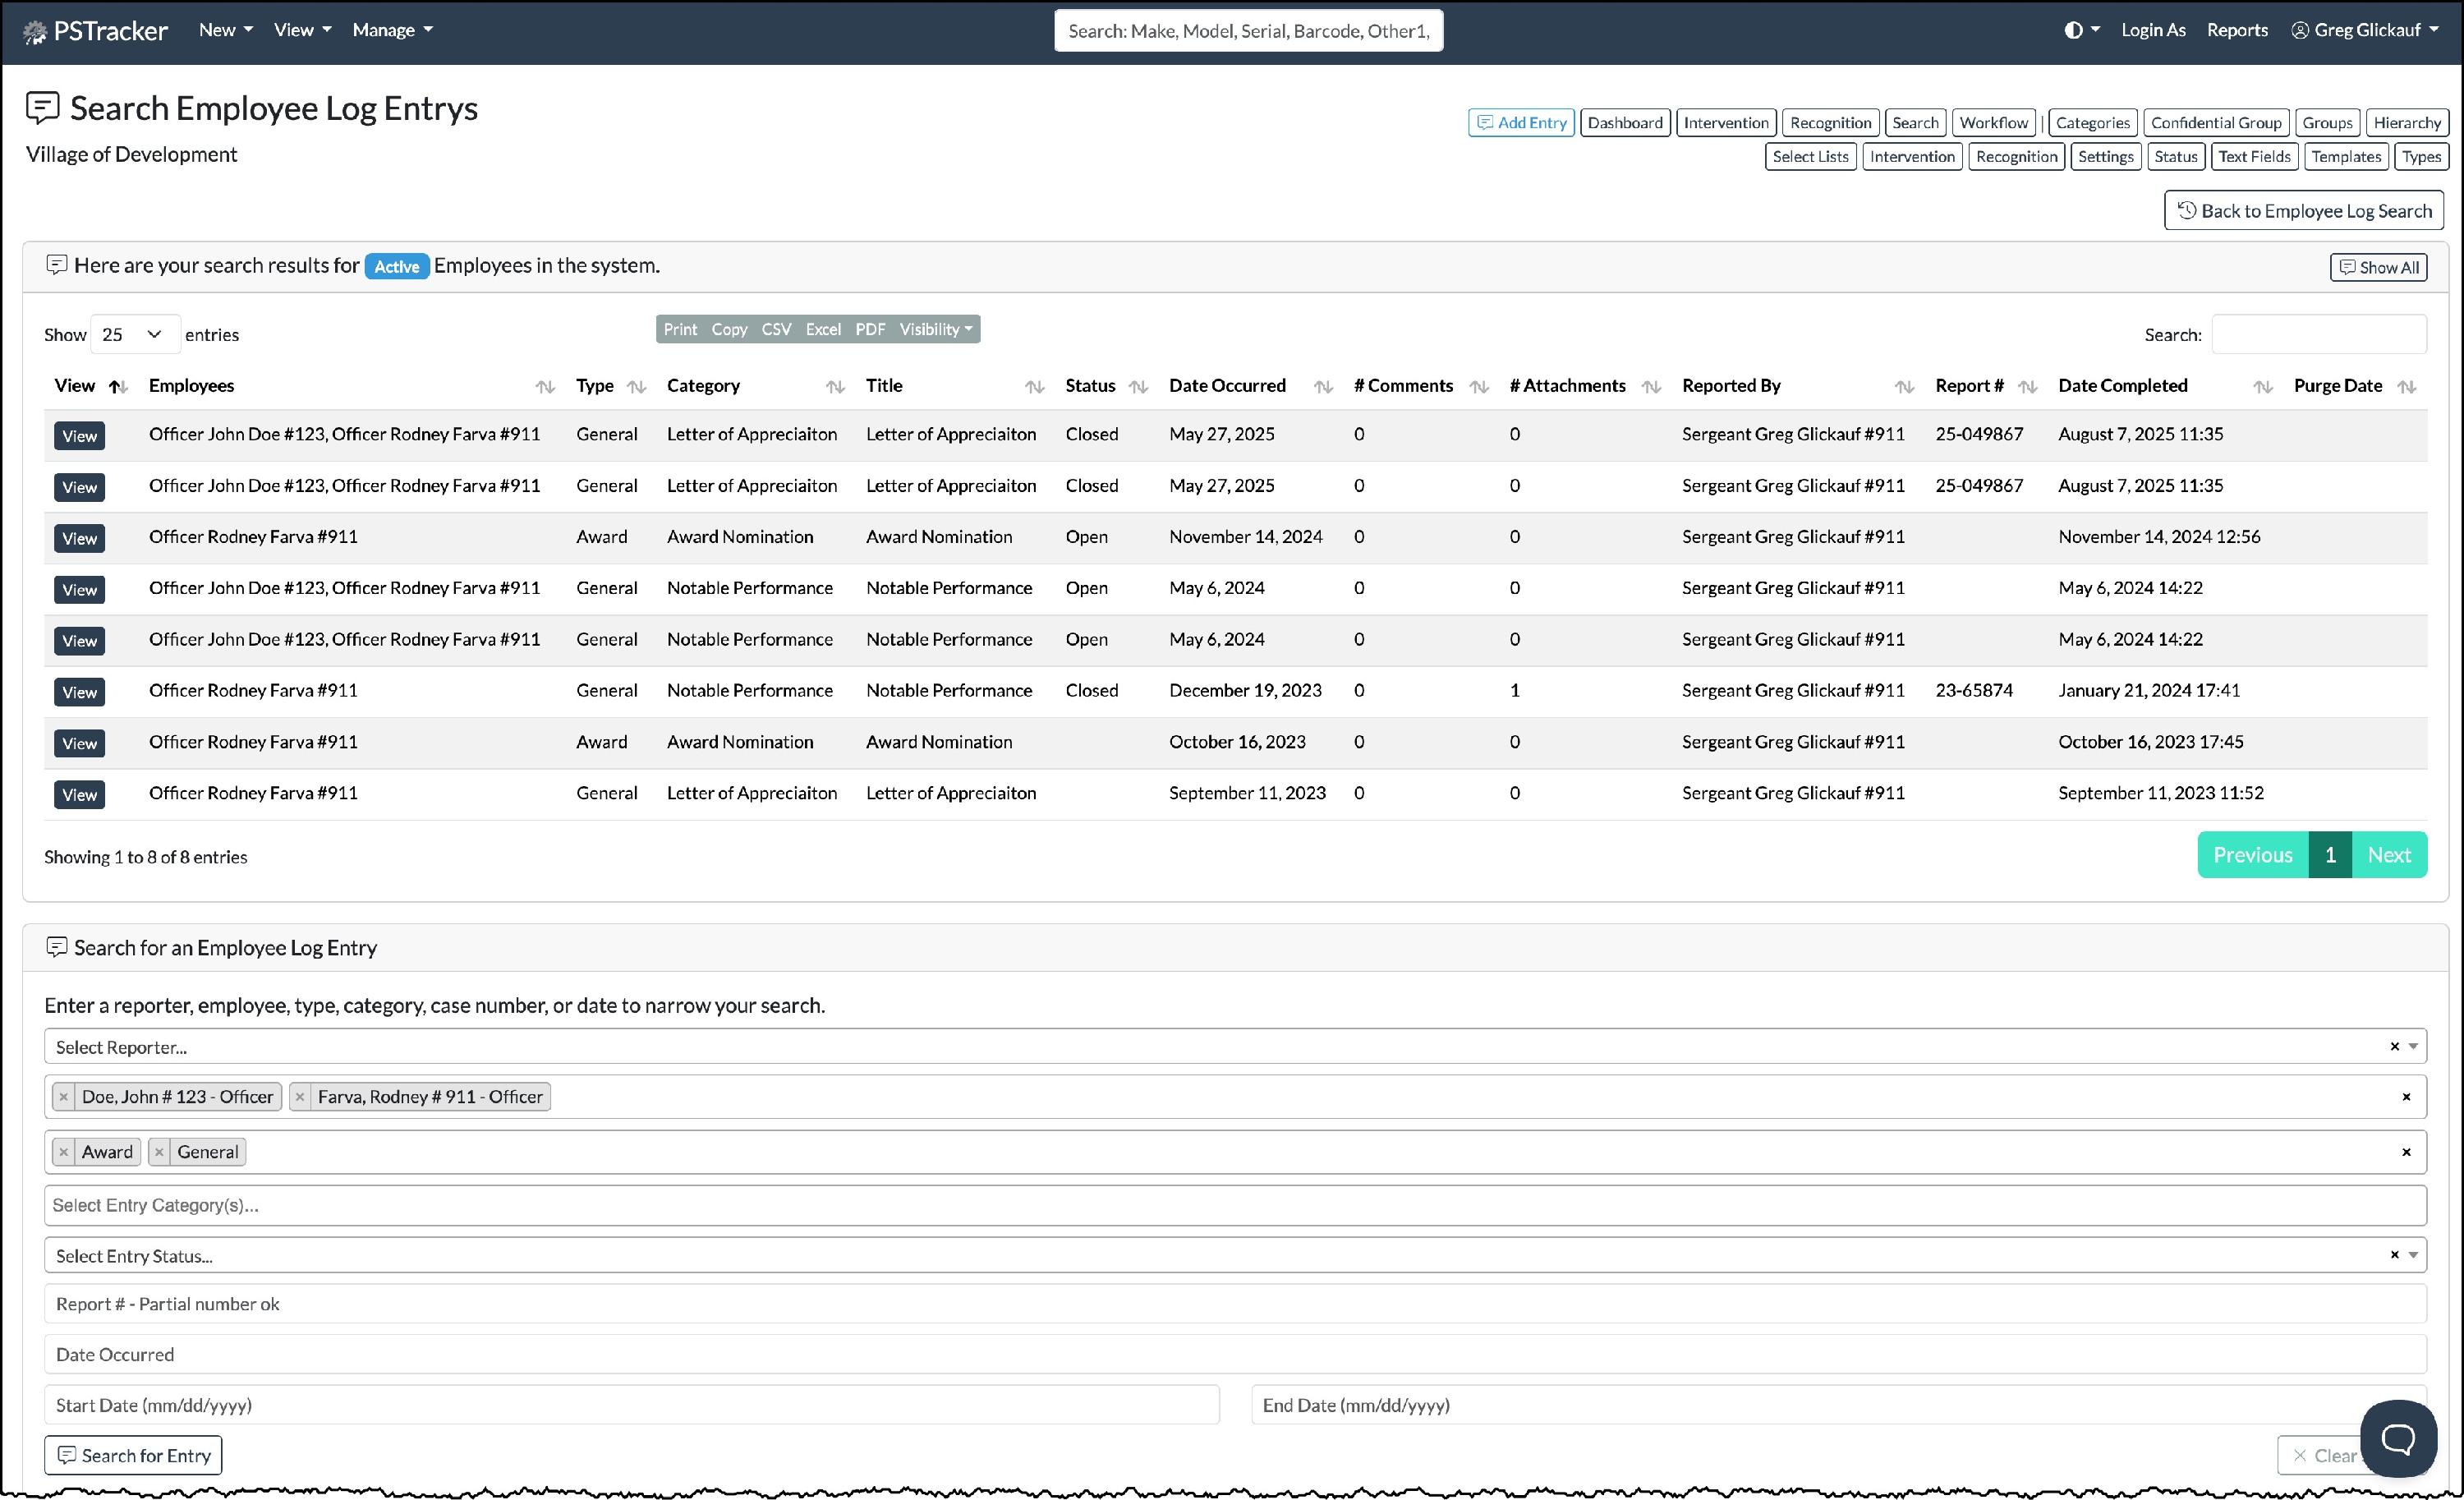Remove the General type tag
Viewport: 2464px width, 1500px height.
(x=159, y=1152)
